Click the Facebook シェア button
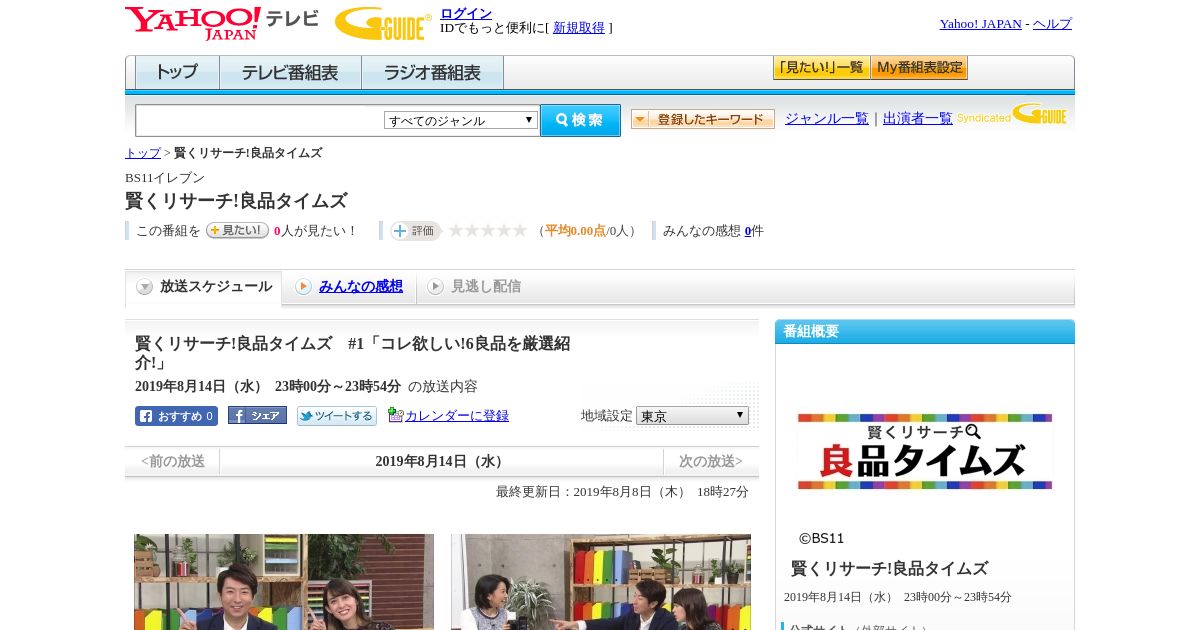Image resolution: width=1200 pixels, height=630 pixels. [257, 415]
